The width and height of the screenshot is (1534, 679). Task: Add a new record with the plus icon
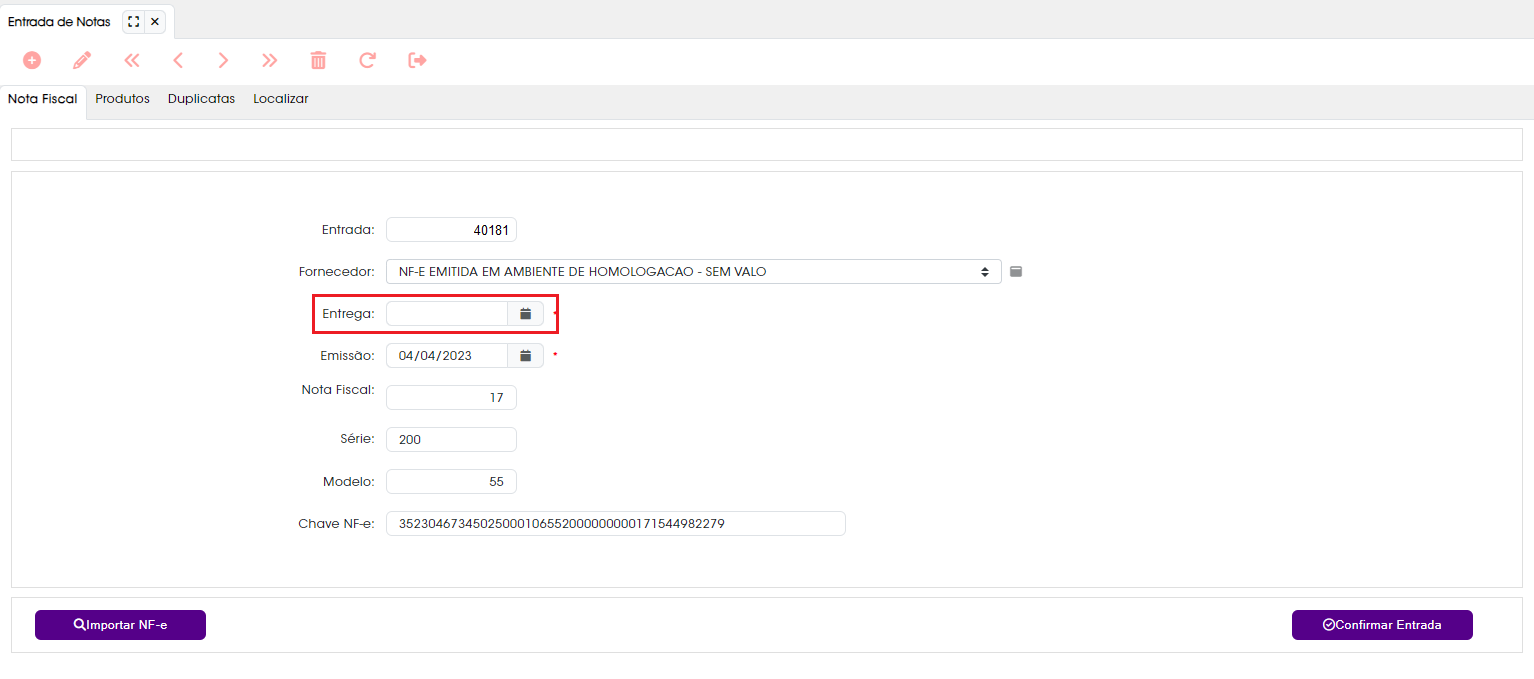[x=32, y=60]
